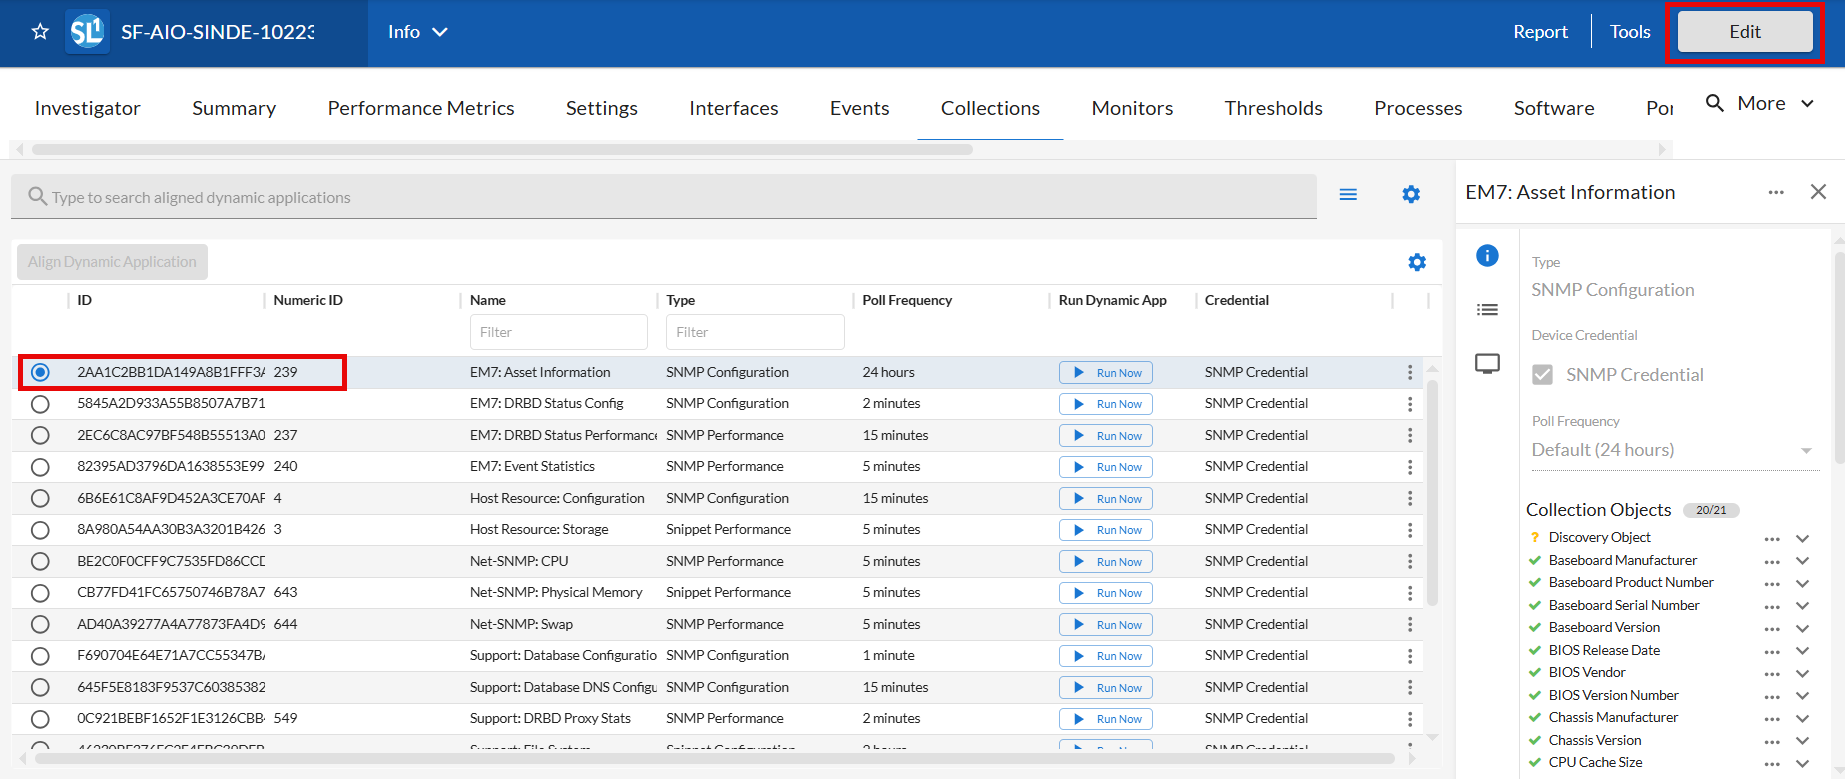Image resolution: width=1845 pixels, height=779 pixels.
Task: Open the Info dropdown in the header
Action: [417, 32]
